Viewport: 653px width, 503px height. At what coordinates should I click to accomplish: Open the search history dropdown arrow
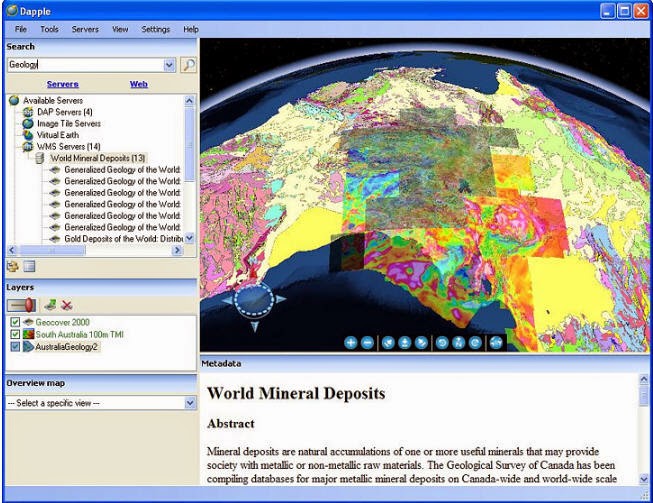point(169,65)
